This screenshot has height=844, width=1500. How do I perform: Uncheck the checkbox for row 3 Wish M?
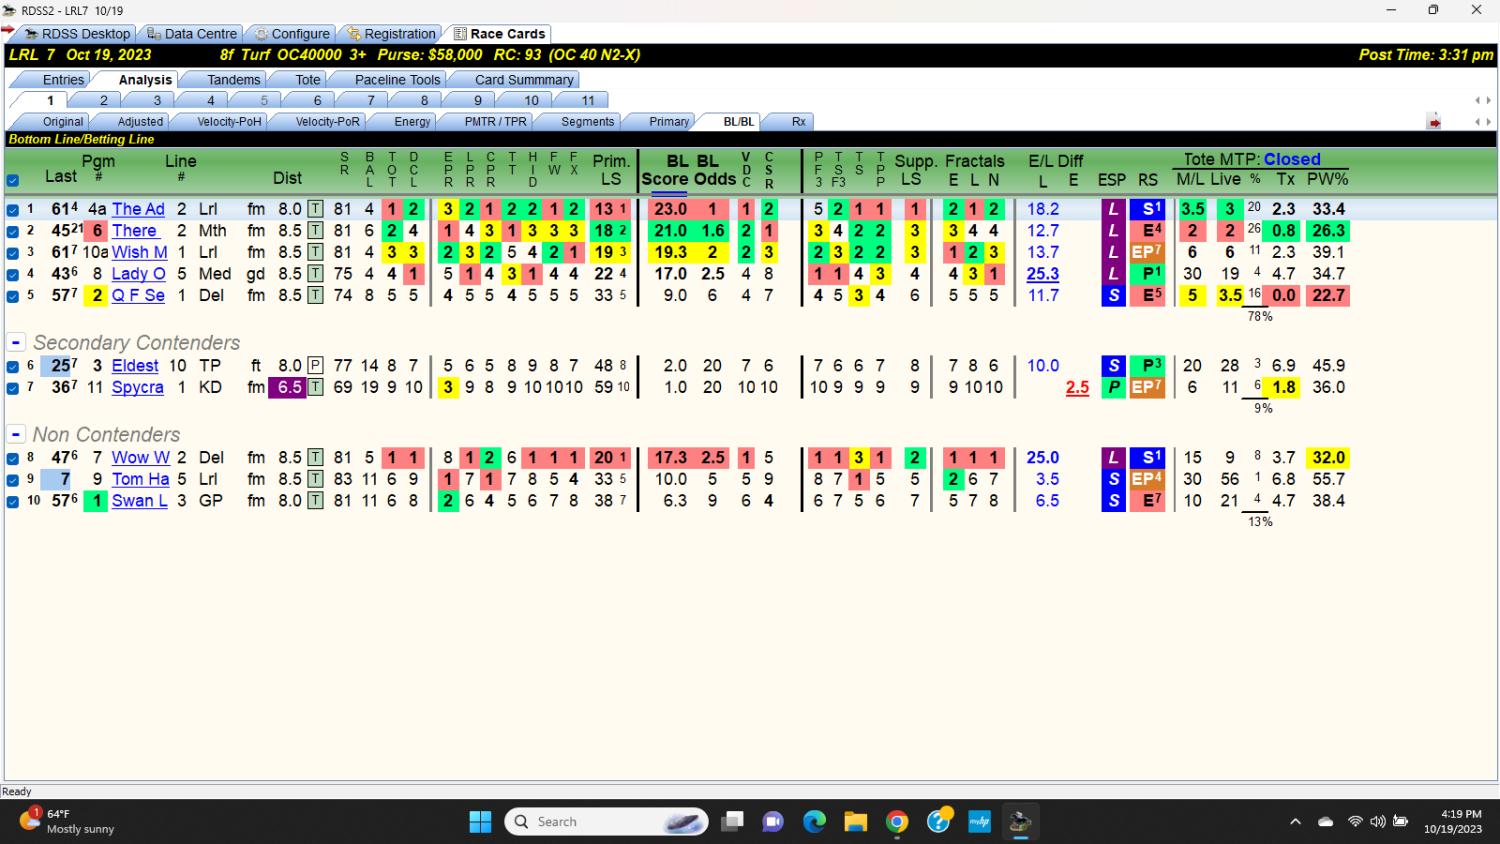coord(13,253)
